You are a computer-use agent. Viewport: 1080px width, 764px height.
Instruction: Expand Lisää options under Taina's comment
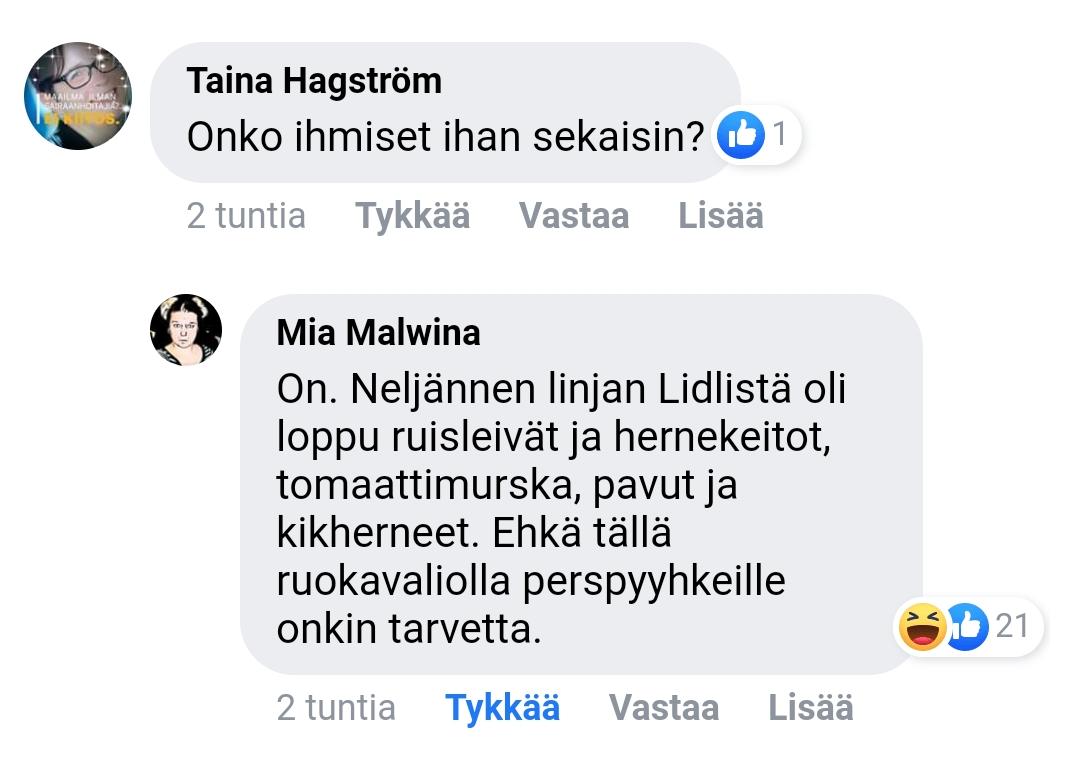[x=720, y=216]
